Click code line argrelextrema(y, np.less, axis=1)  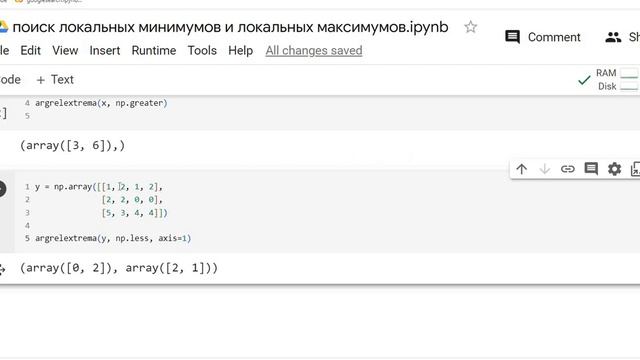[x=113, y=238]
